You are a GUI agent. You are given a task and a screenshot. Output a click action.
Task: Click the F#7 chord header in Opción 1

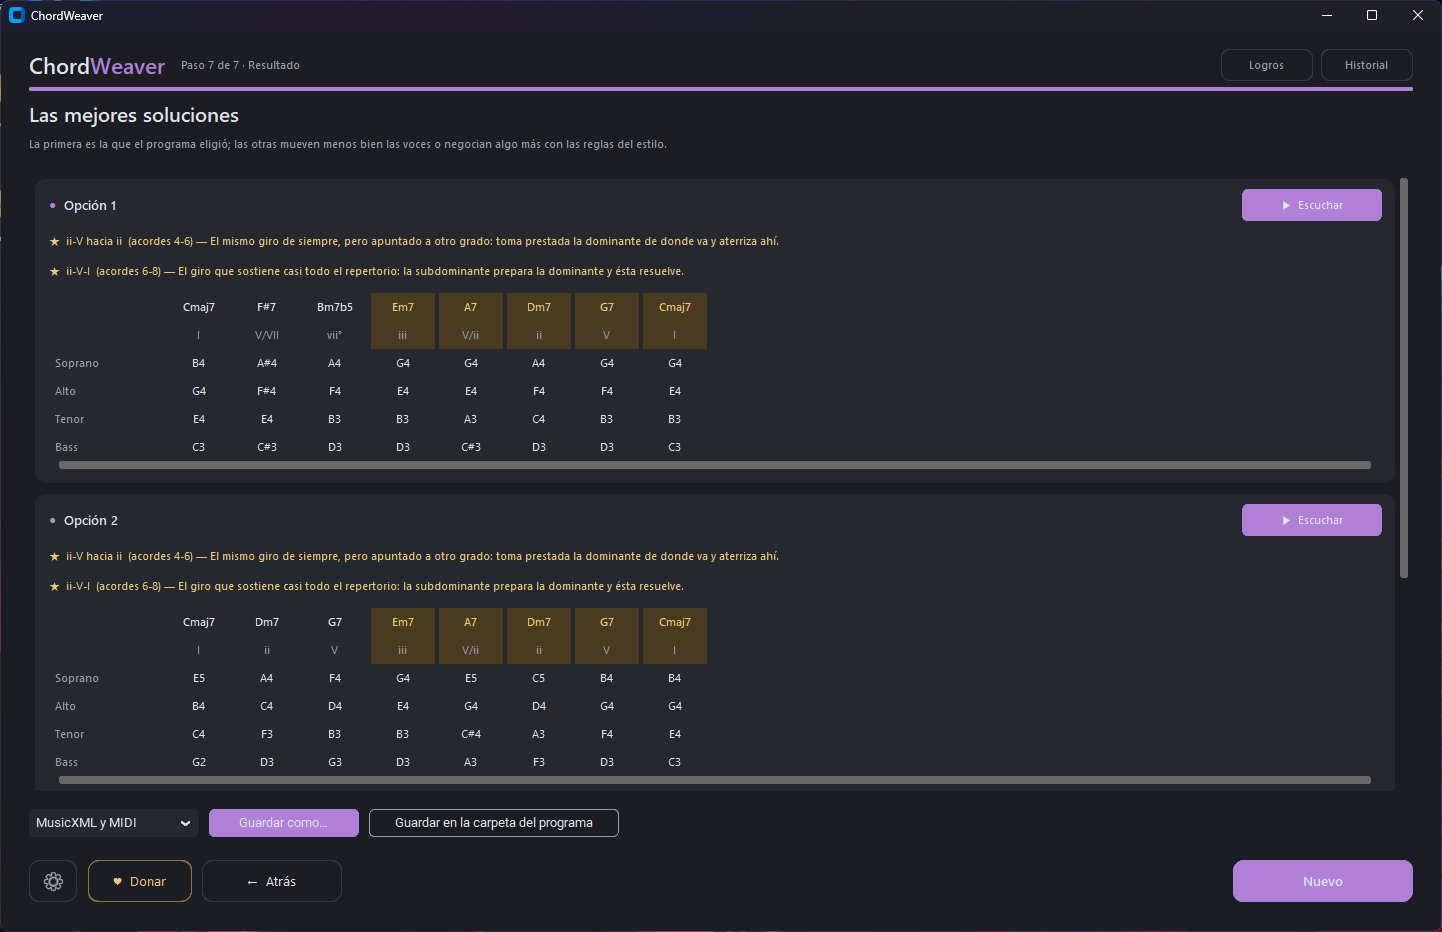tap(267, 307)
